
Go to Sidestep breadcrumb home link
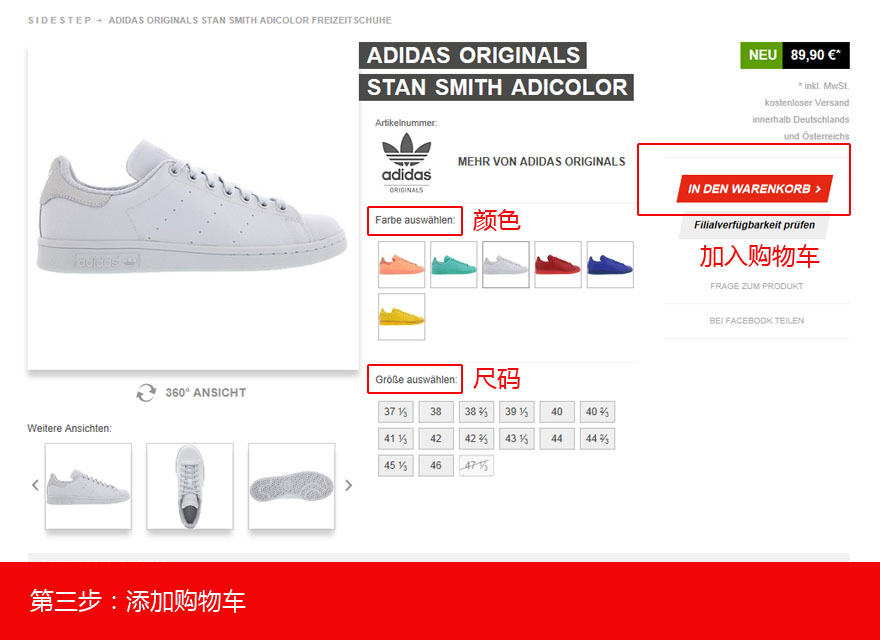point(59,20)
